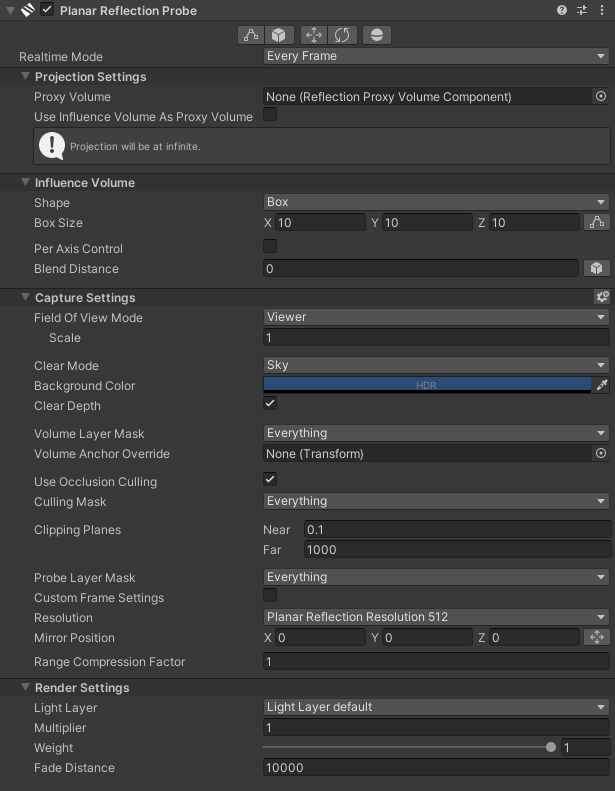Open the Realtime Mode dropdown

(x=436, y=56)
